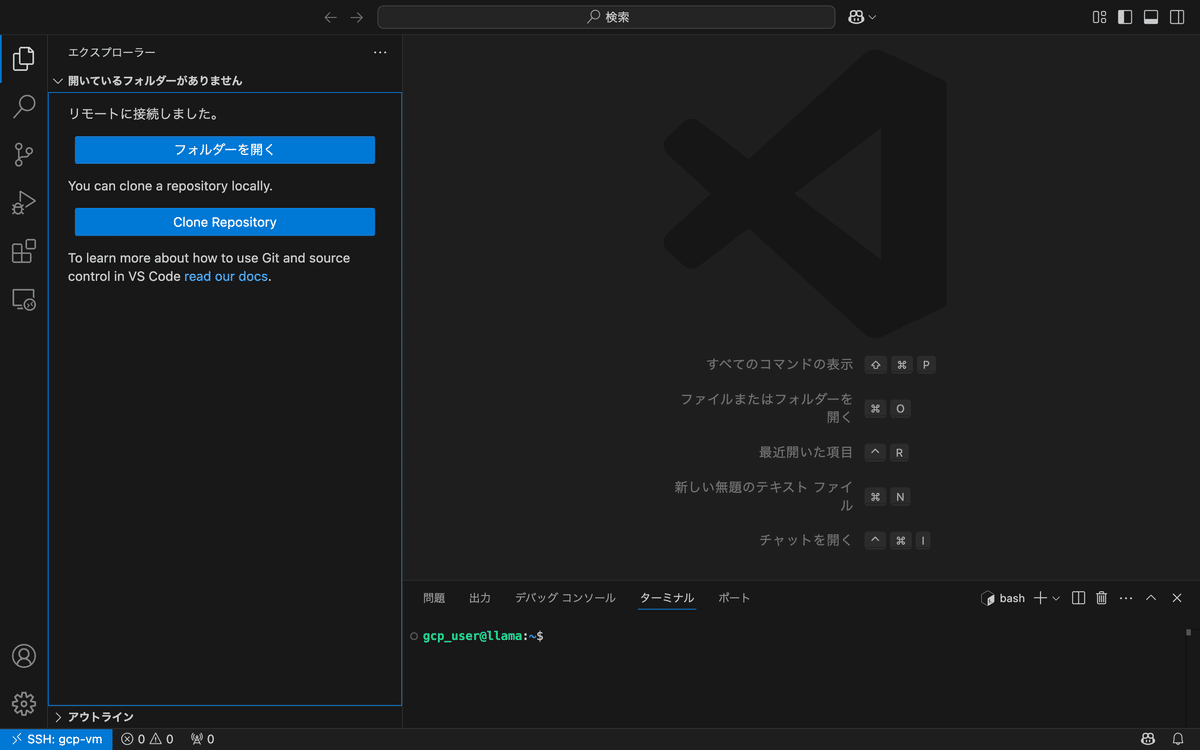Viewport: 1200px width, 750px height.
Task: Open the Search view in the activity bar
Action: 24,106
